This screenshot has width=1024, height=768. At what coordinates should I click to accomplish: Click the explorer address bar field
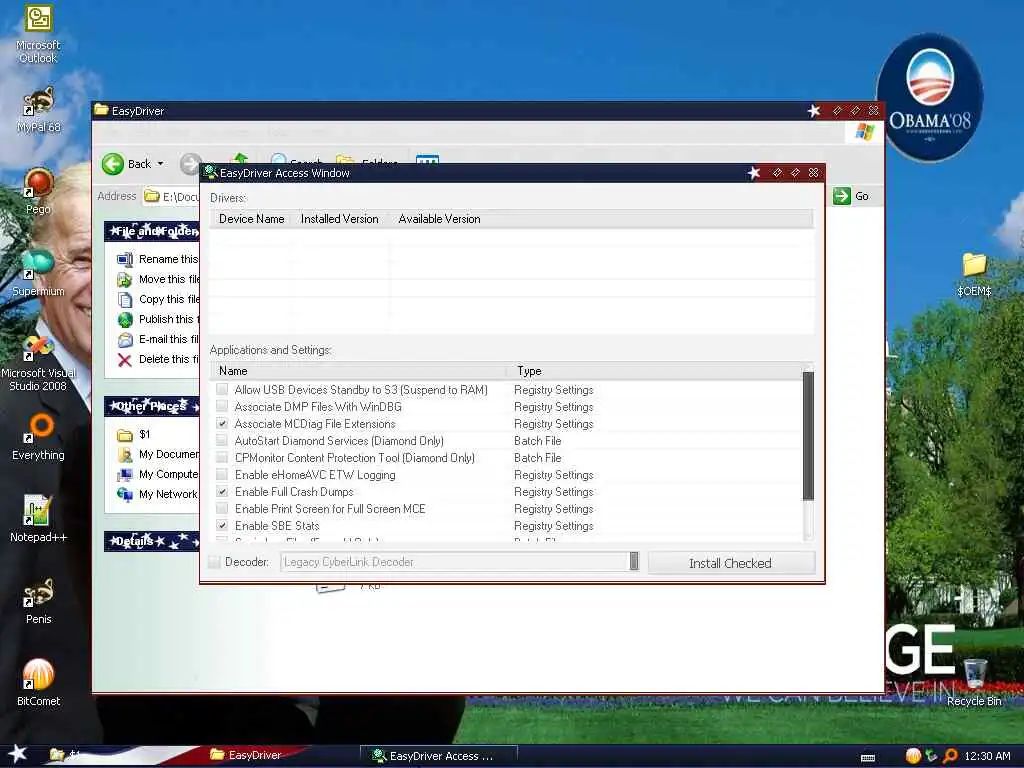click(171, 196)
